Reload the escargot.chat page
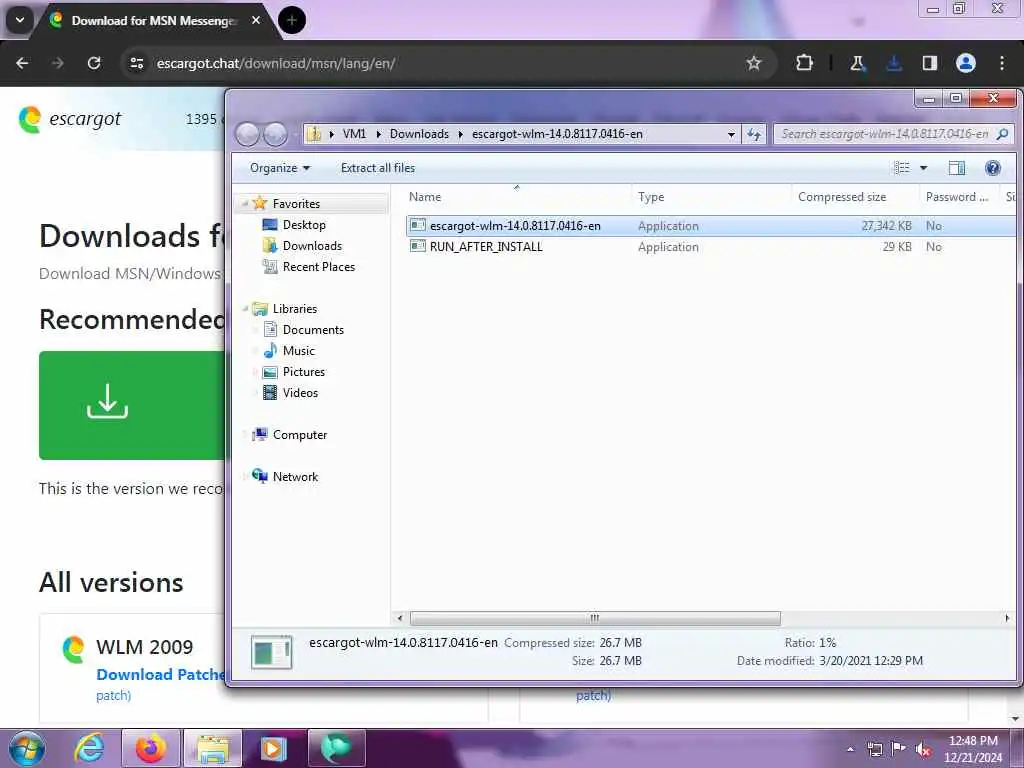The height and width of the screenshot is (768, 1024). (94, 63)
